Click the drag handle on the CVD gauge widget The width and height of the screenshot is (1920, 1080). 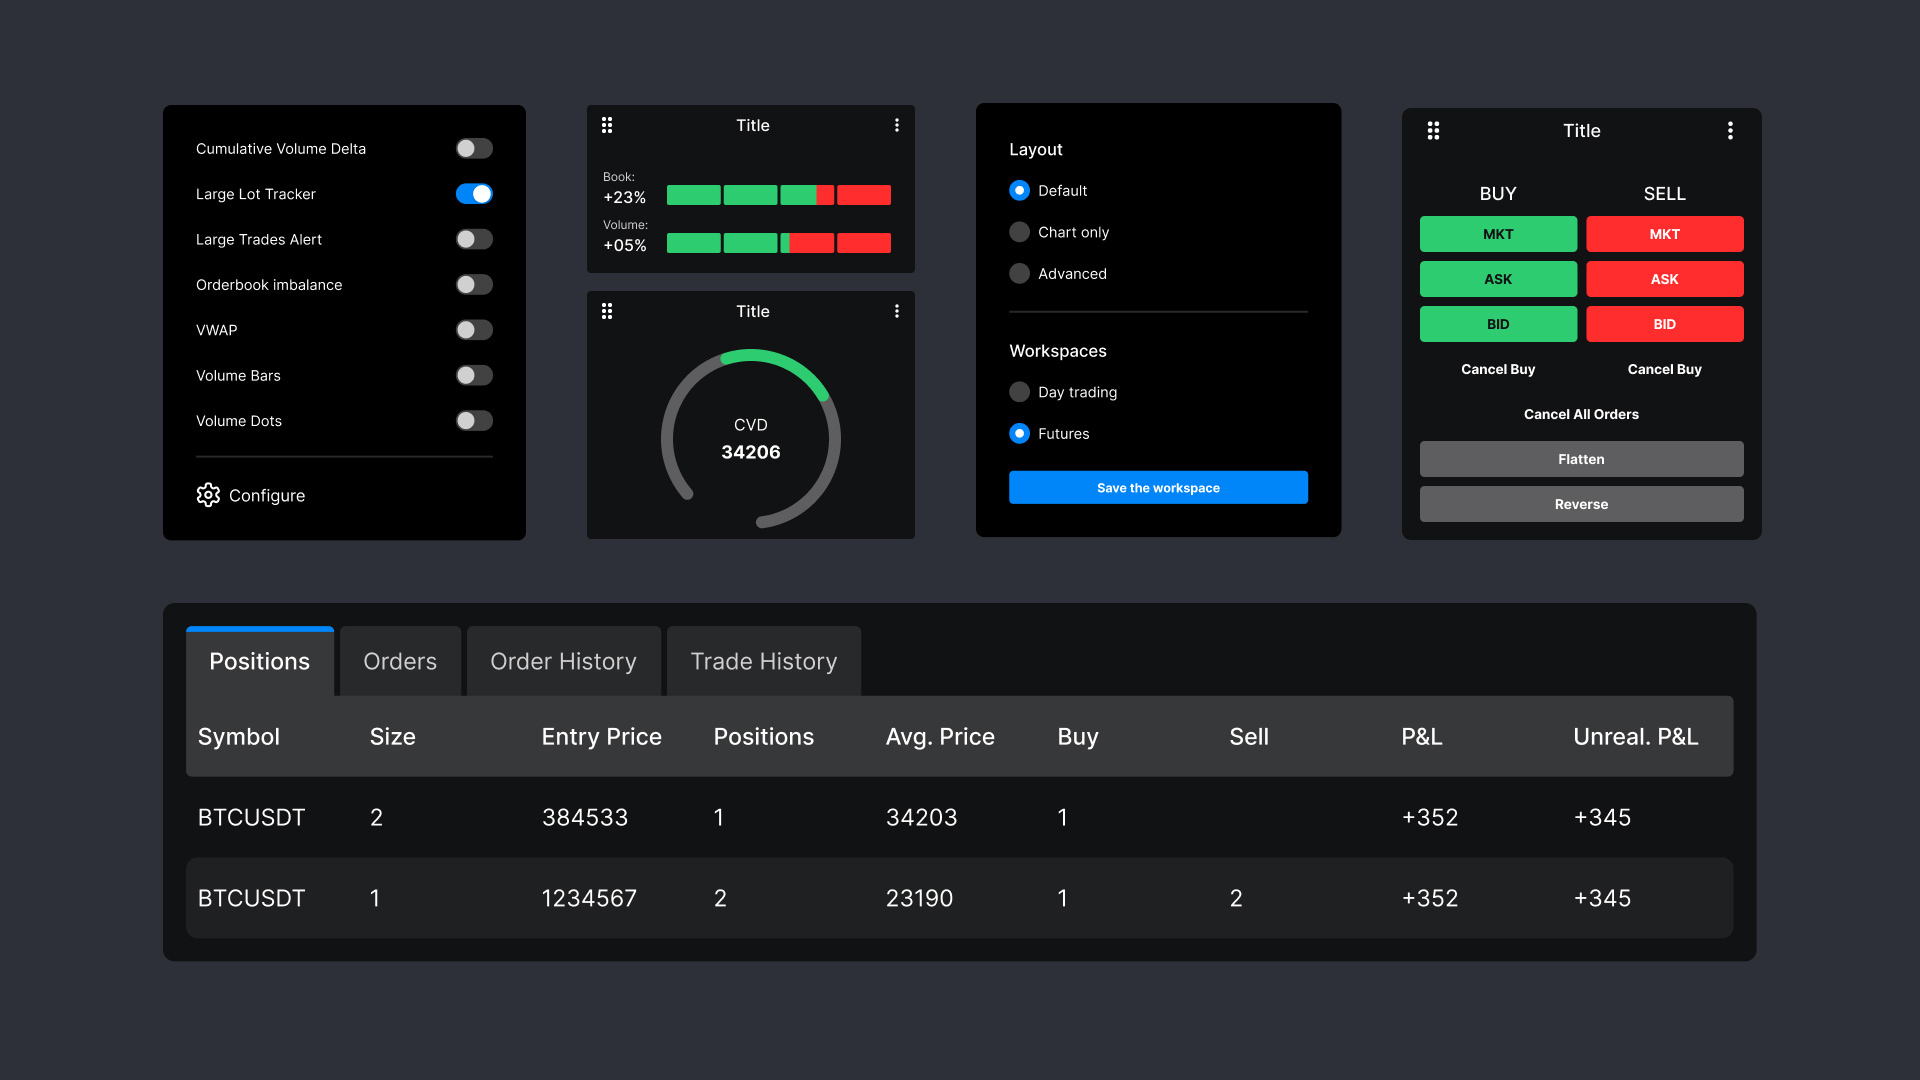point(608,311)
